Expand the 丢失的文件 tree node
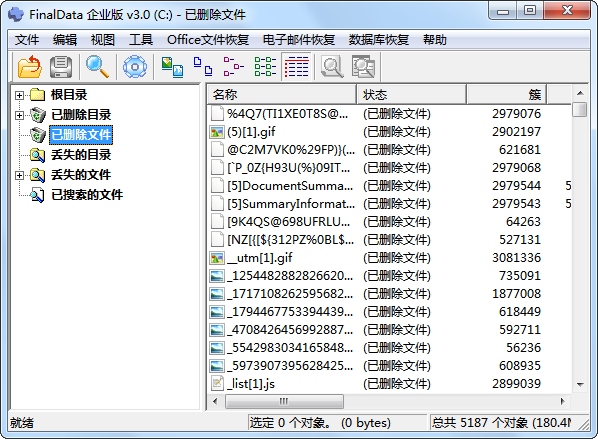Image resolution: width=598 pixels, height=439 pixels. [19, 175]
